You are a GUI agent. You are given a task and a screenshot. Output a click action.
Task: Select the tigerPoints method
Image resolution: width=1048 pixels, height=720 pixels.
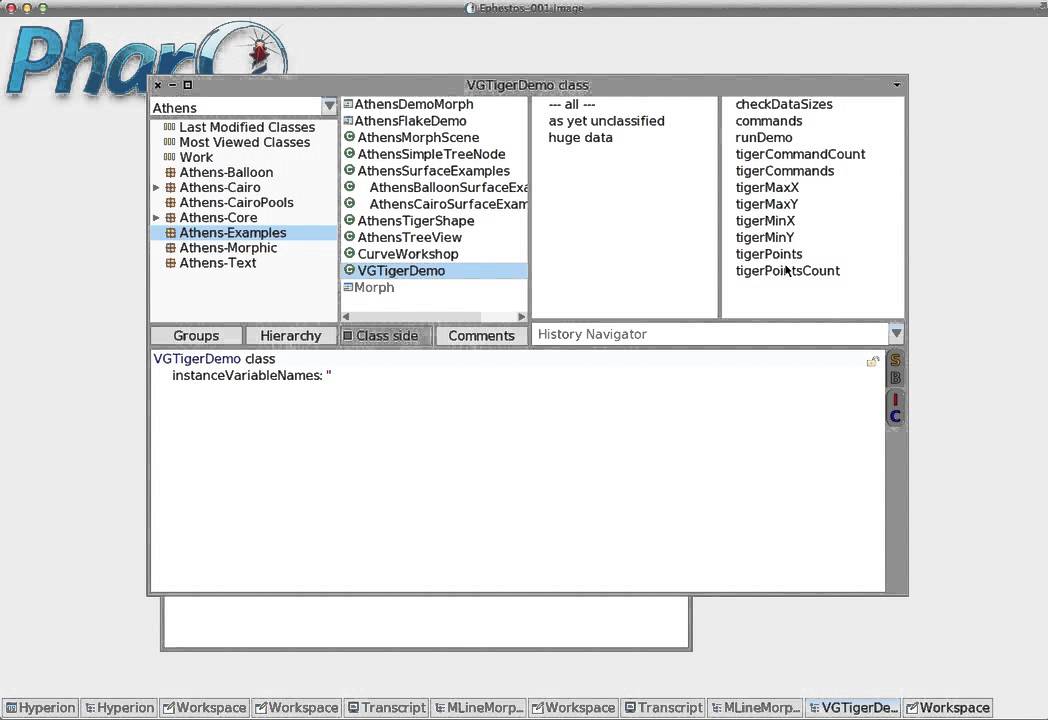(769, 254)
